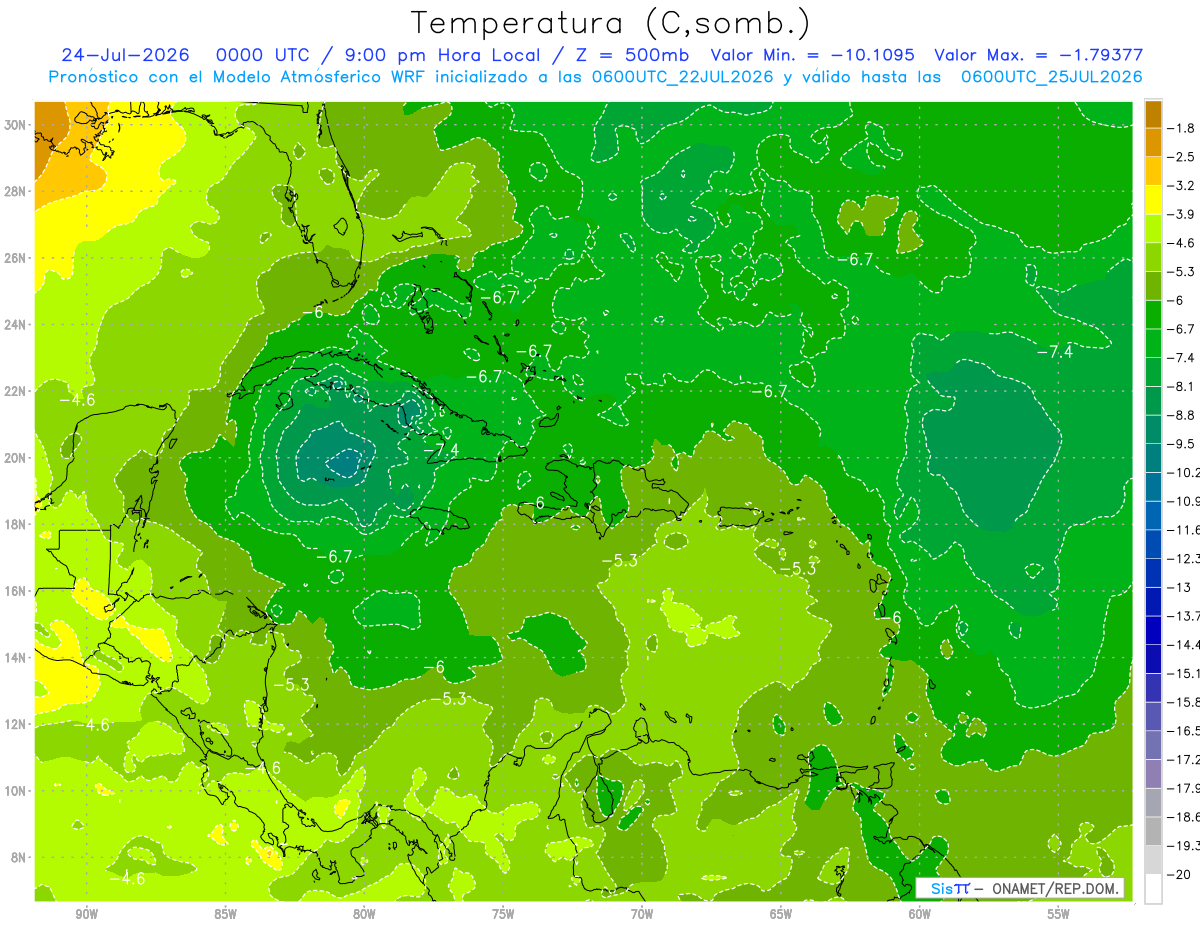Click the '-11.6' color scale label

(1183, 530)
